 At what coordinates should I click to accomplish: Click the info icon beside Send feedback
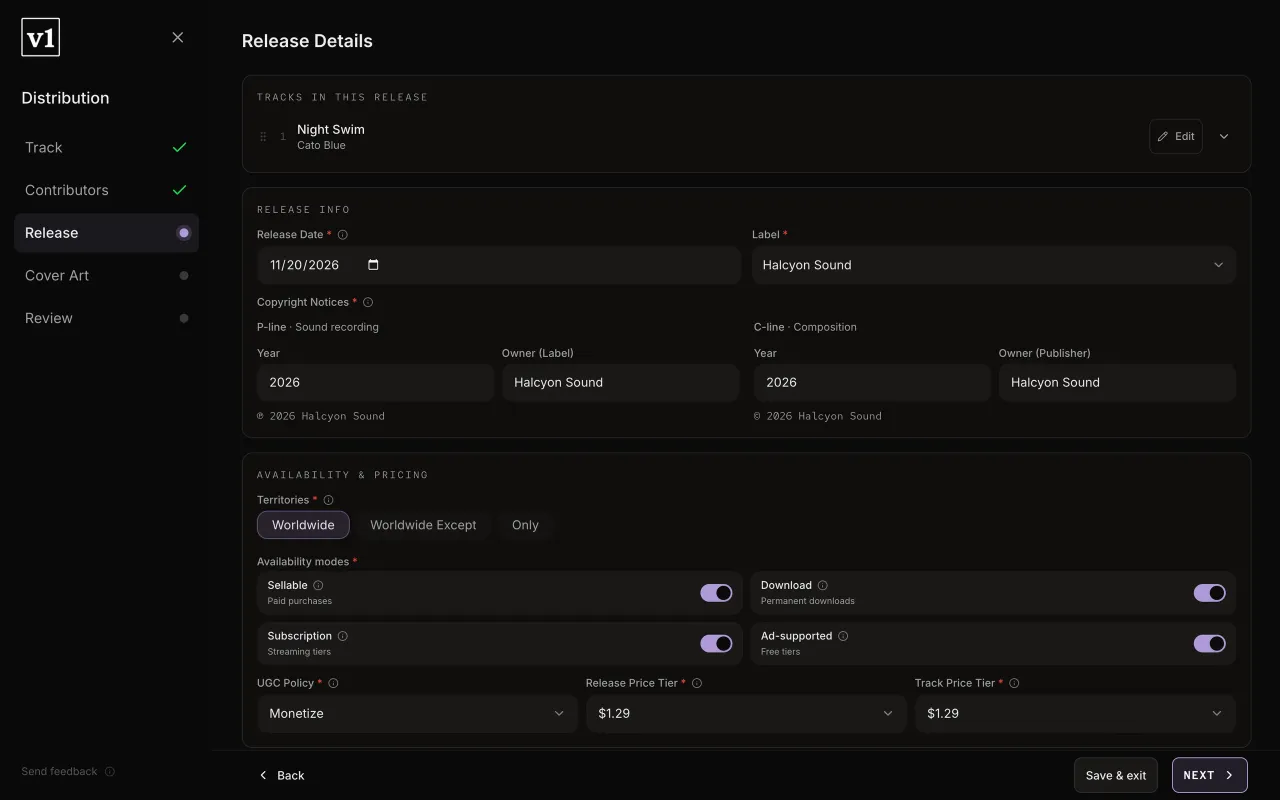click(110, 772)
